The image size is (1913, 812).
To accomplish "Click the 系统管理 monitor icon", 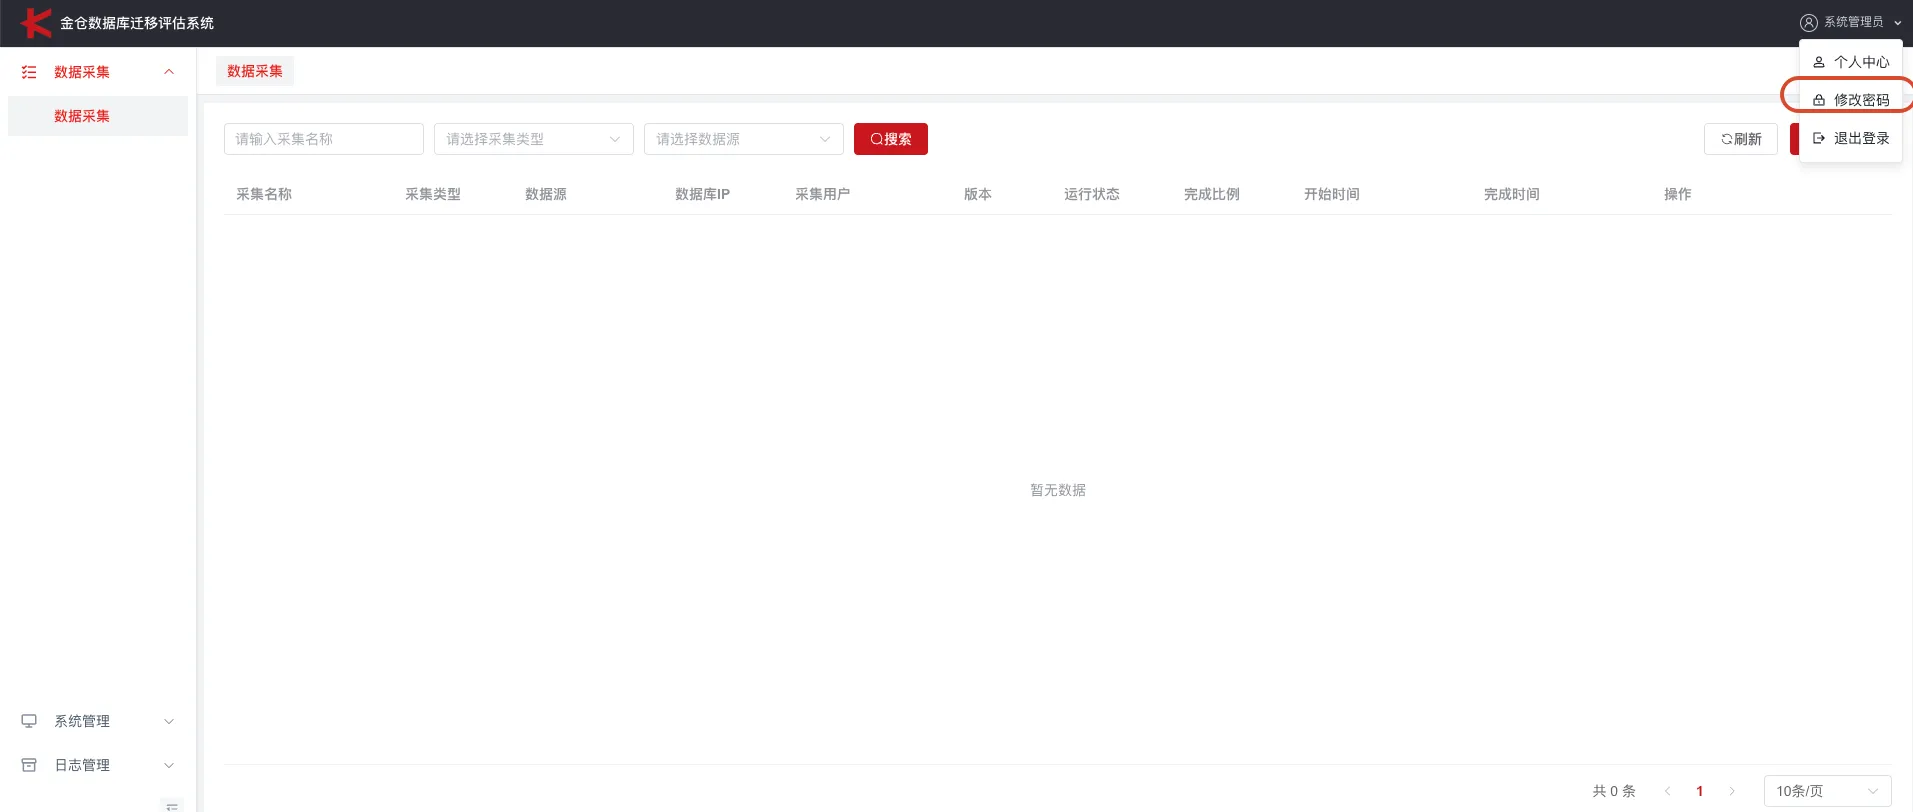I will click(x=29, y=721).
